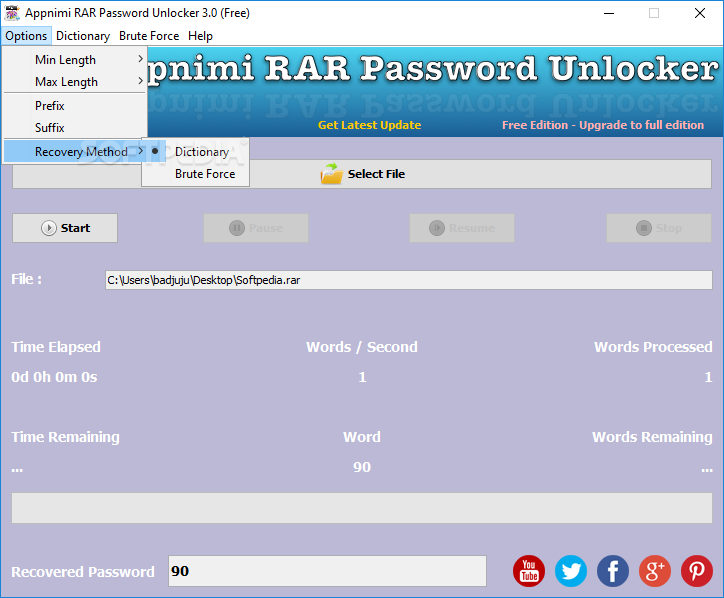724x598 pixels.
Task: Open the Brute Force menu in menu bar
Action: pyautogui.click(x=149, y=36)
